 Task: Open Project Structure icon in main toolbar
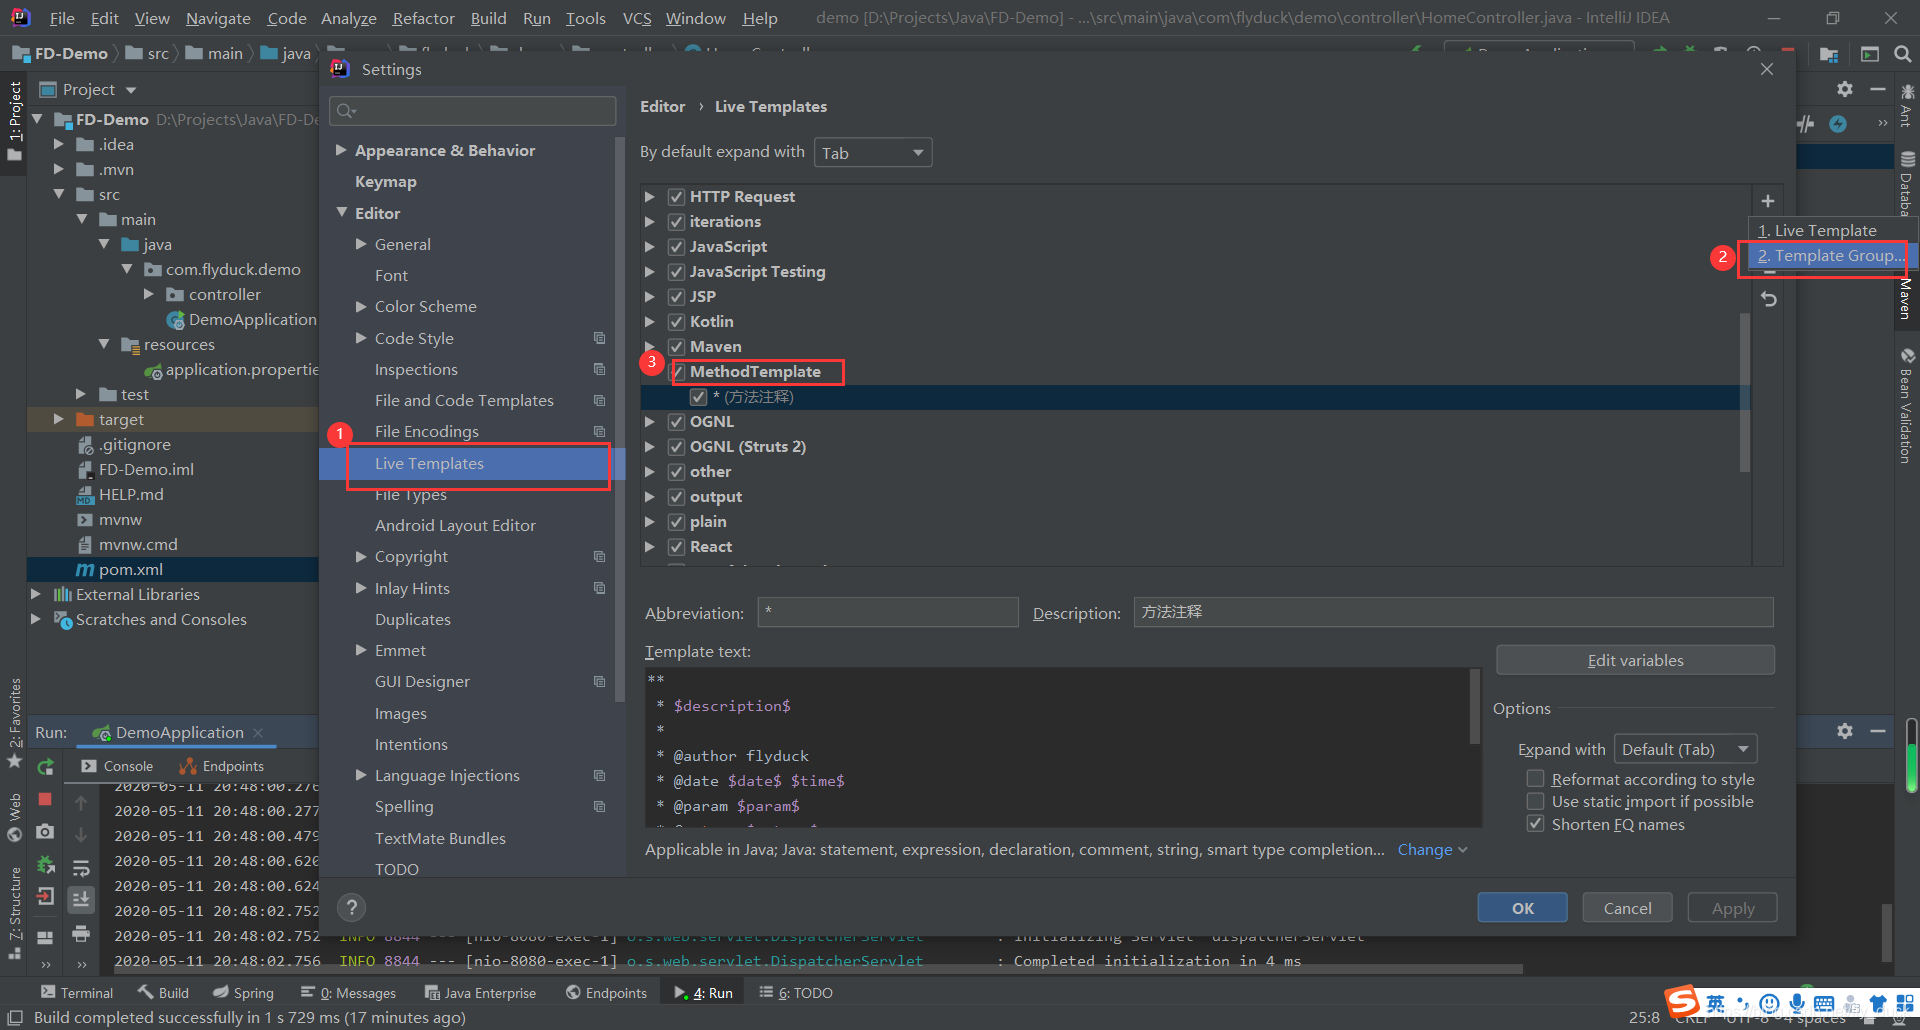1829,54
